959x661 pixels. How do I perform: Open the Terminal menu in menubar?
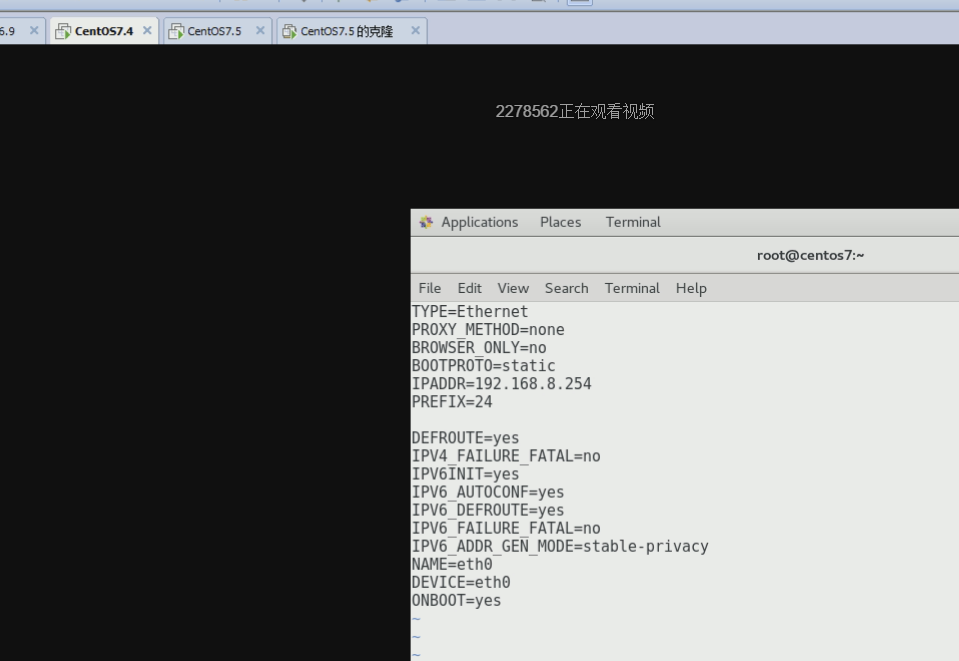pos(632,288)
